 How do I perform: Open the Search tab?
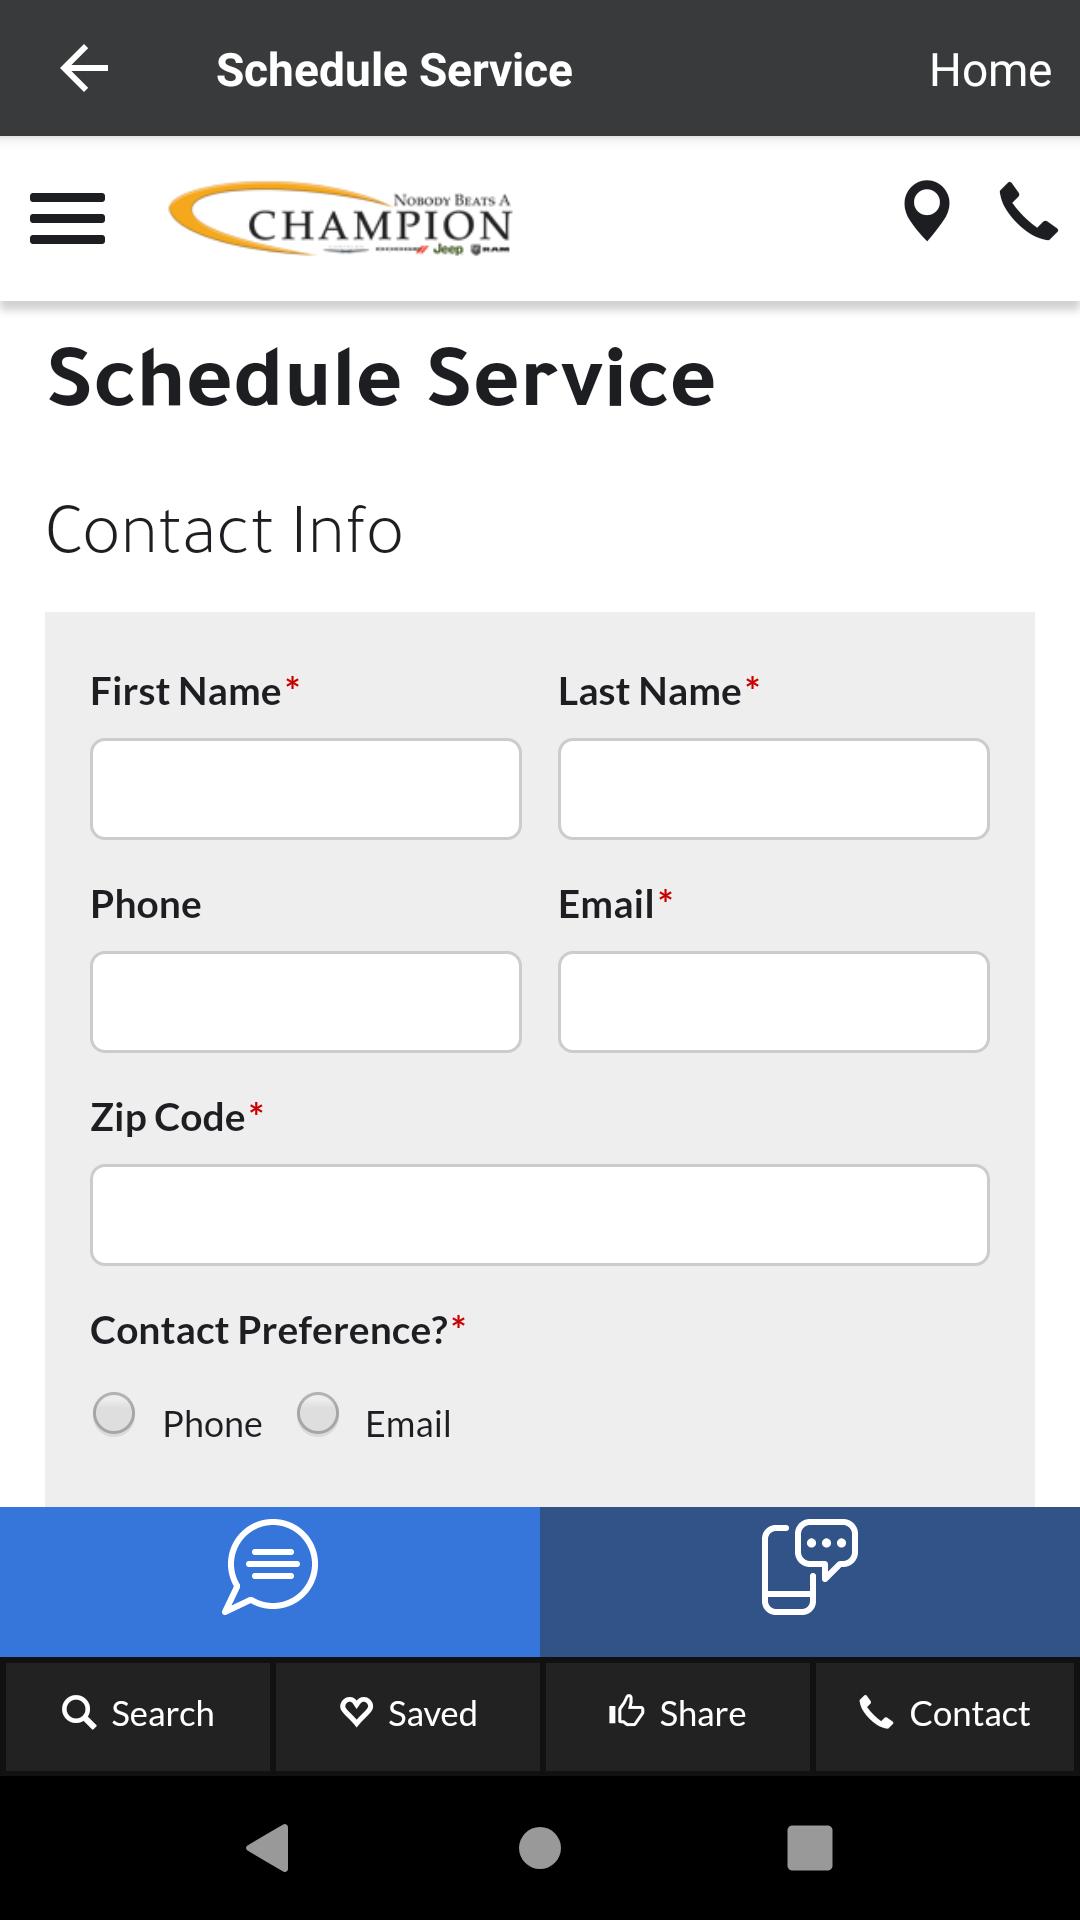click(x=138, y=1714)
